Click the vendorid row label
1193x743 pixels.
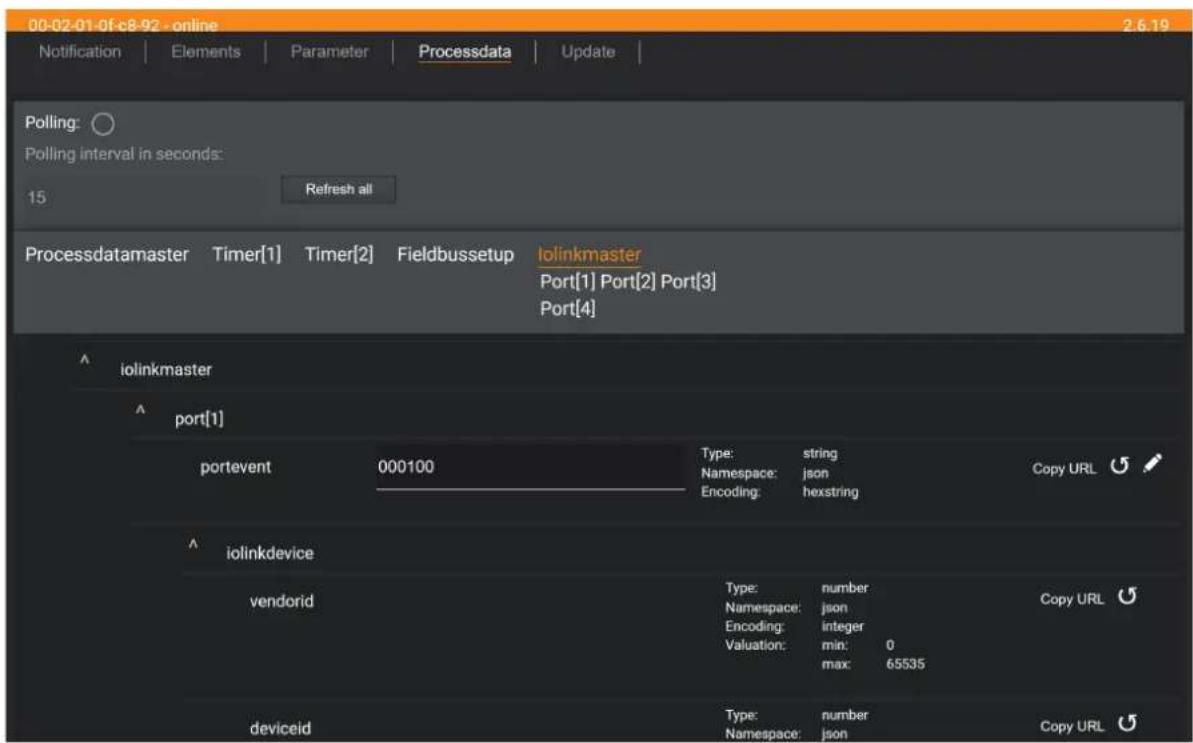(282, 601)
